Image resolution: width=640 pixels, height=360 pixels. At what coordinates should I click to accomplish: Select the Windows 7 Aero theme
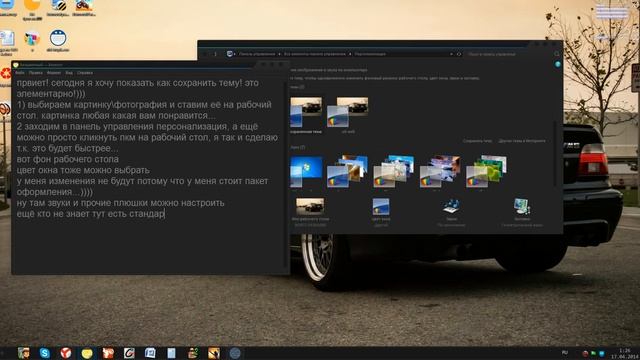pyautogui.click(x=306, y=171)
